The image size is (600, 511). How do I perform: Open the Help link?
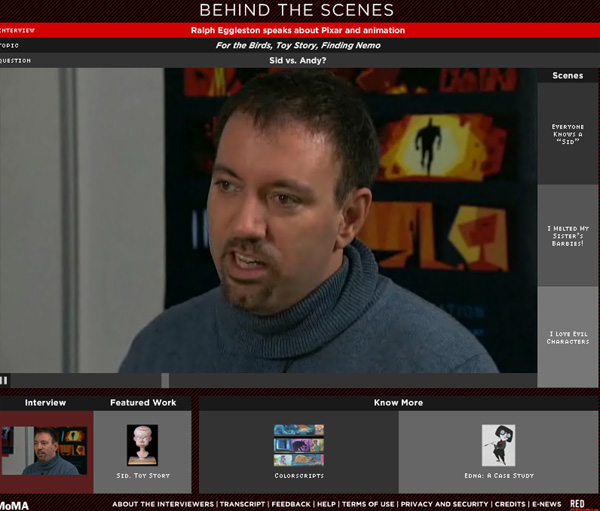point(326,504)
